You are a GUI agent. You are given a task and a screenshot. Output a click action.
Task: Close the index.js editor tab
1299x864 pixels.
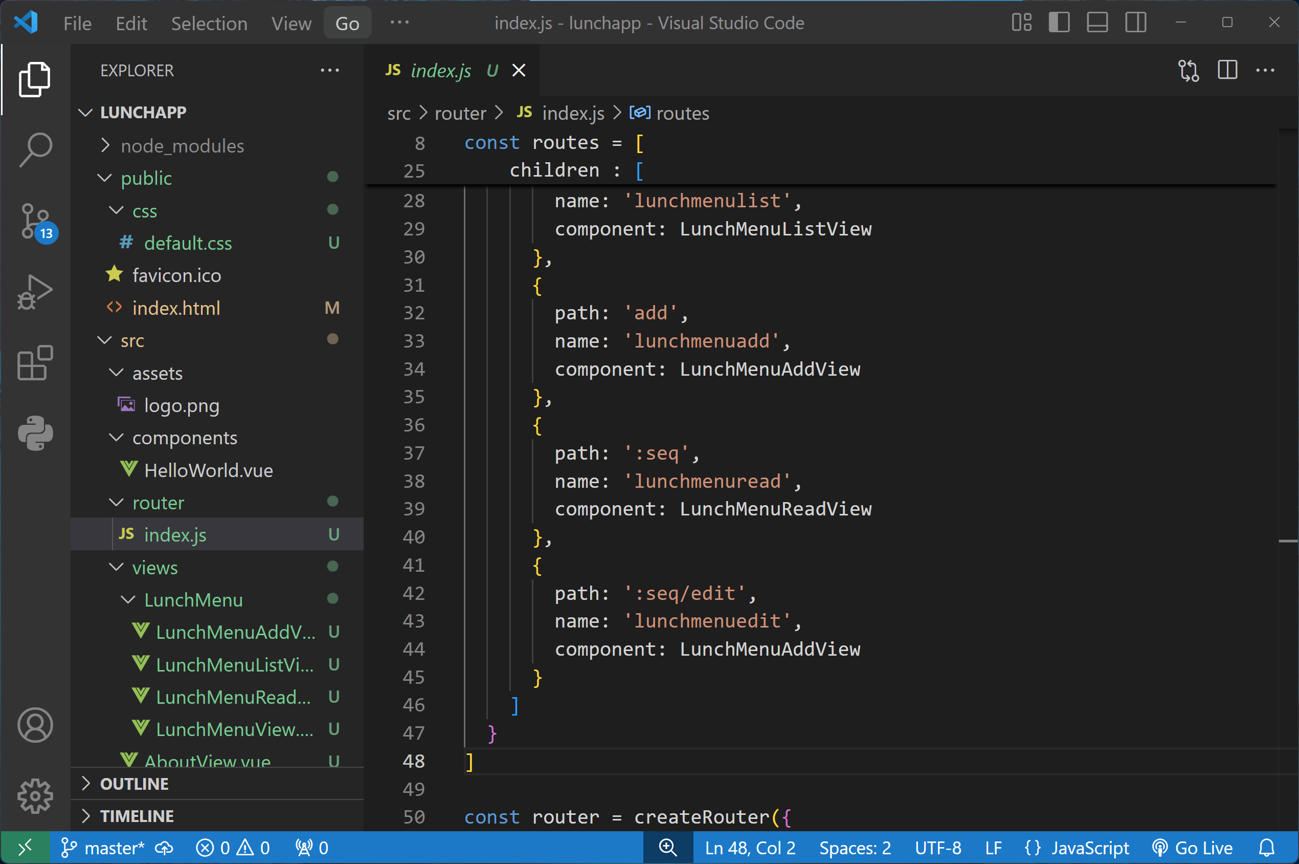coord(519,71)
